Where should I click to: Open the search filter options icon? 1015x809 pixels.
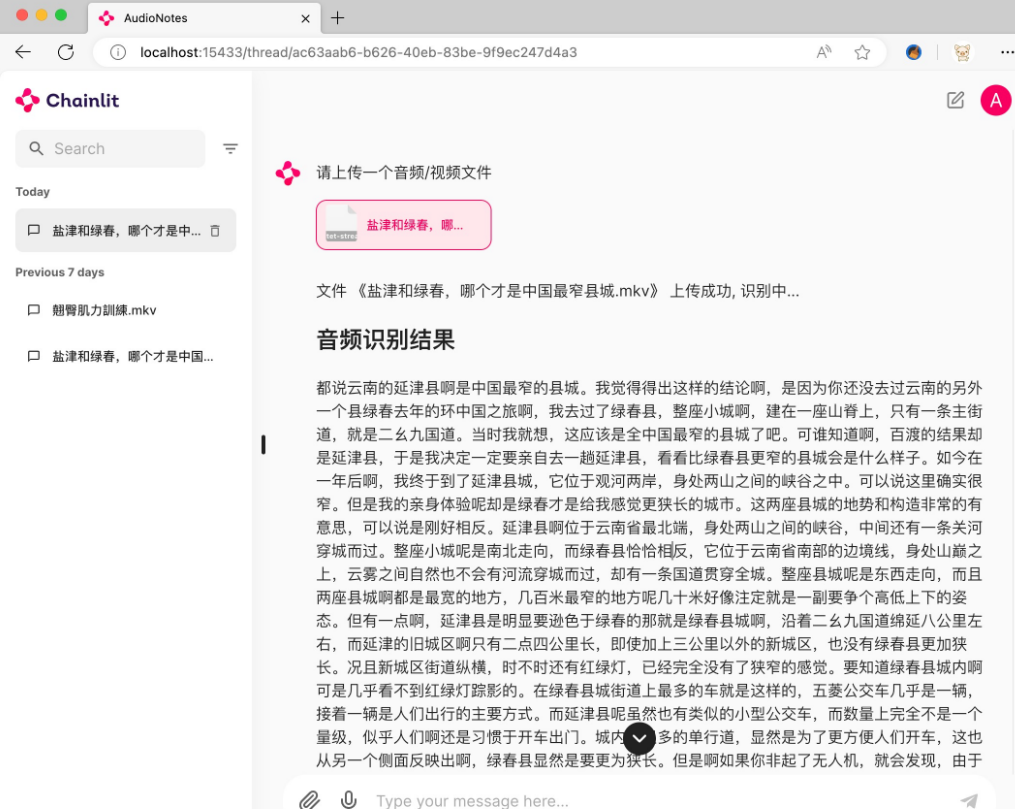pyautogui.click(x=230, y=149)
